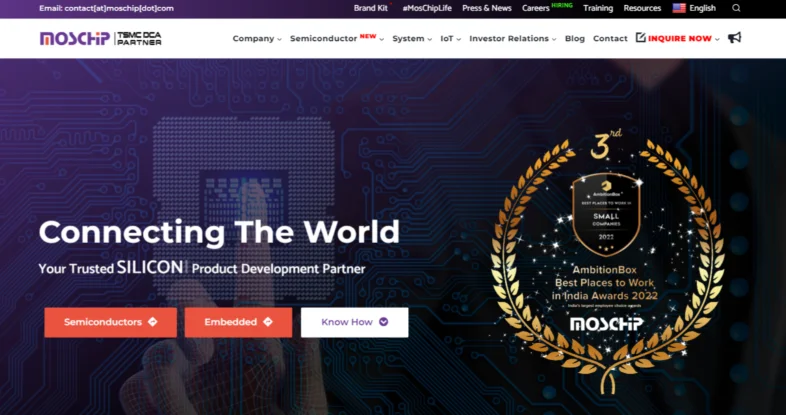Expand the Semiconductor menu chevron
786x415 pixels.
coord(381,39)
